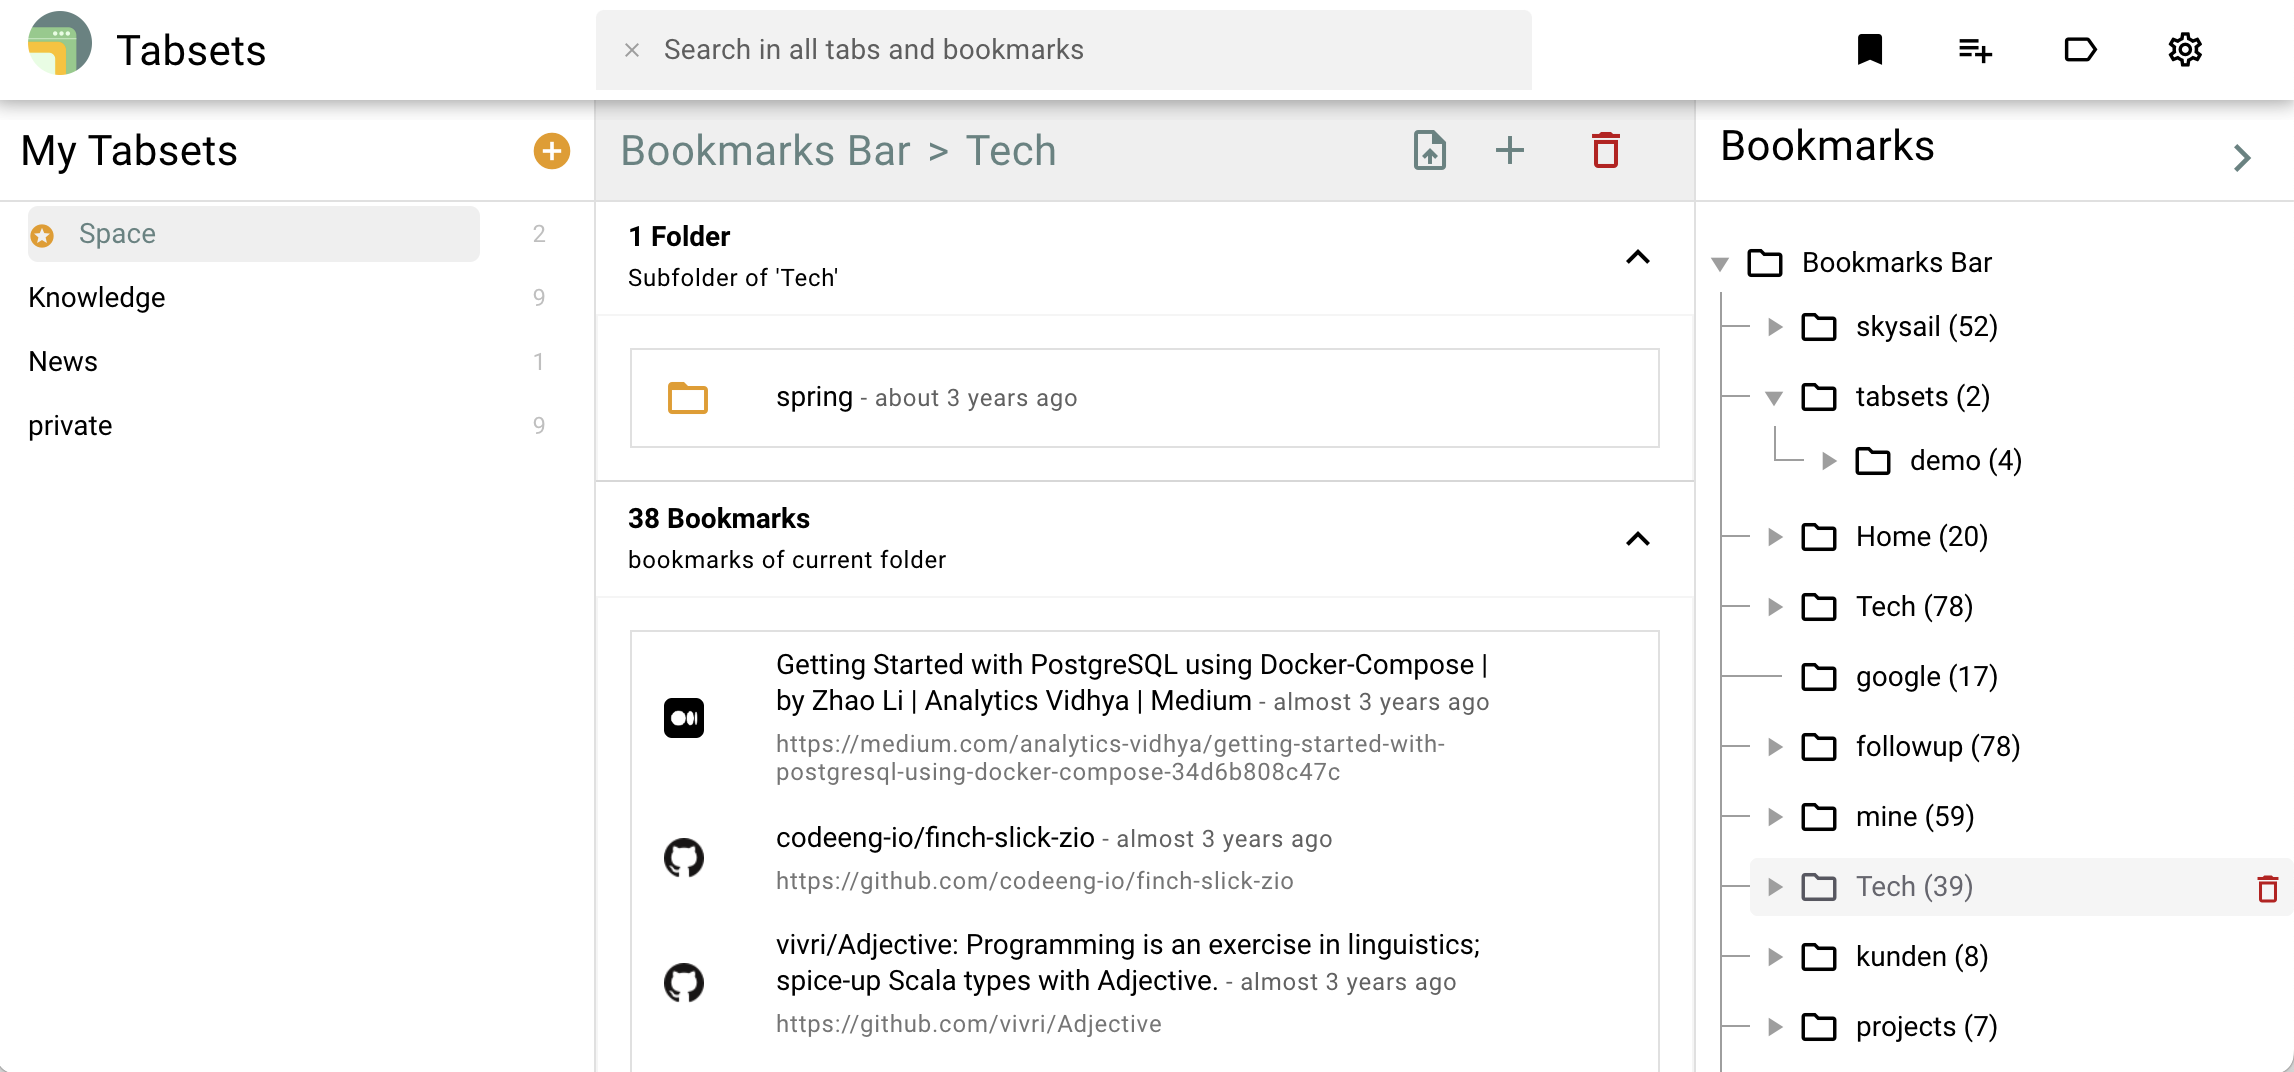
Task: Click the GitHub favicon for vivri/Adjective
Action: (684, 983)
